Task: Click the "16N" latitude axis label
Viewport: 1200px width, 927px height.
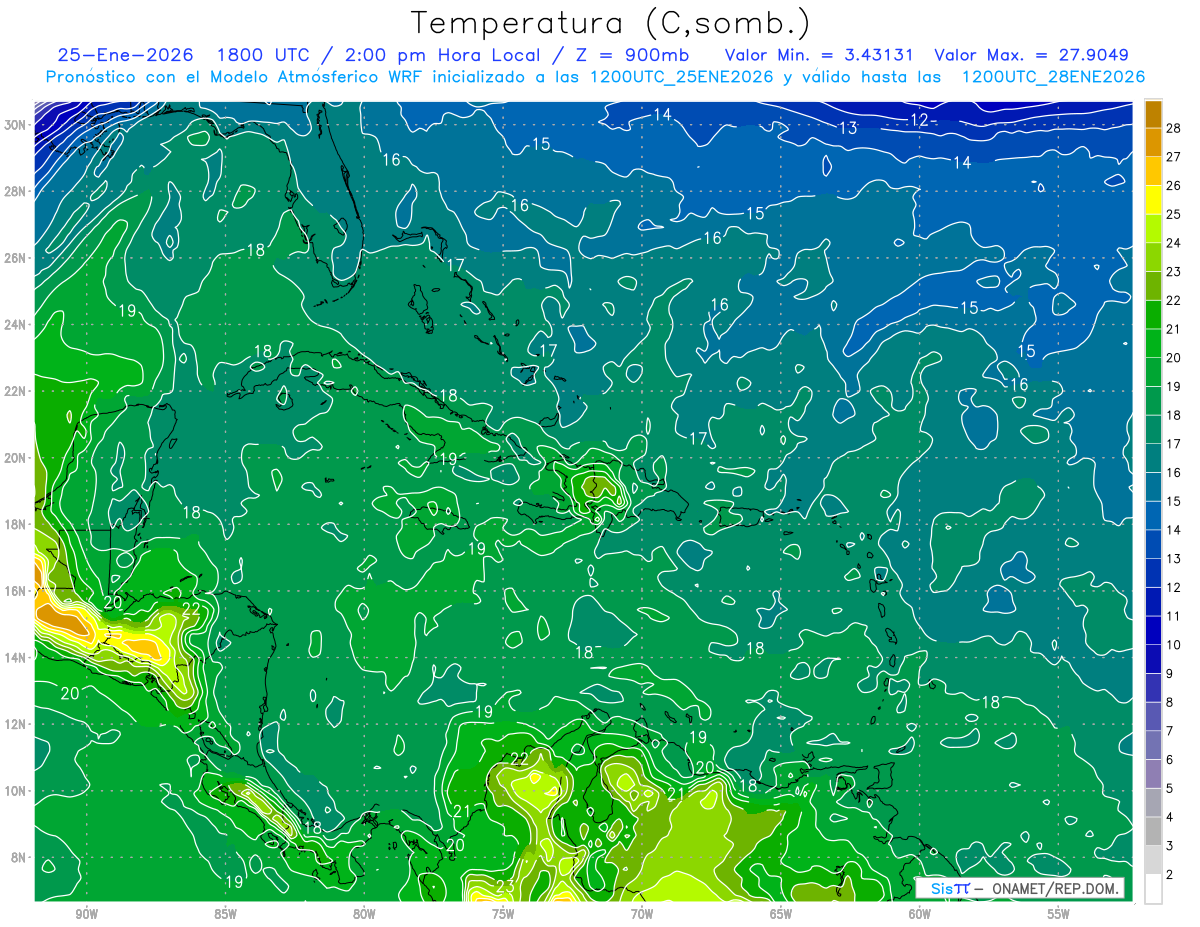Action: point(16,591)
